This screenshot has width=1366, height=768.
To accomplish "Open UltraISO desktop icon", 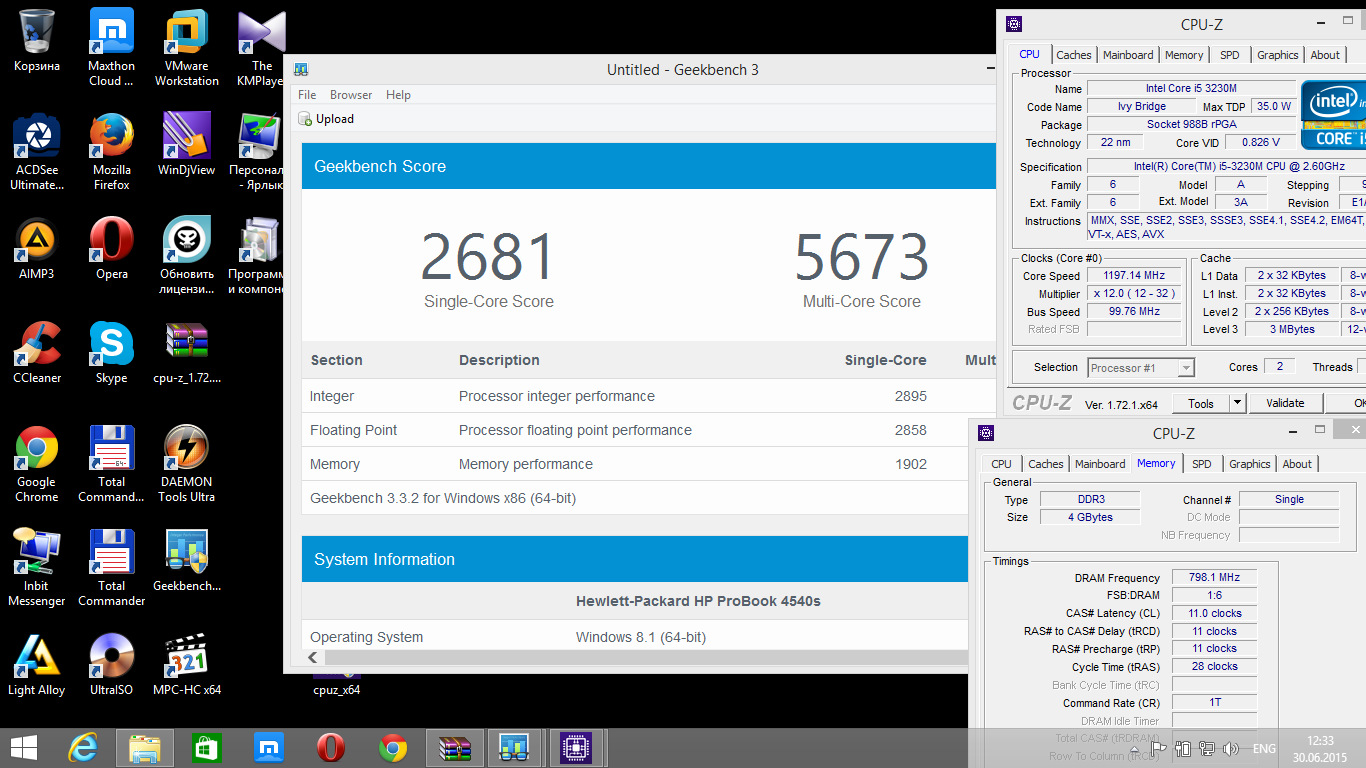I will (x=112, y=665).
